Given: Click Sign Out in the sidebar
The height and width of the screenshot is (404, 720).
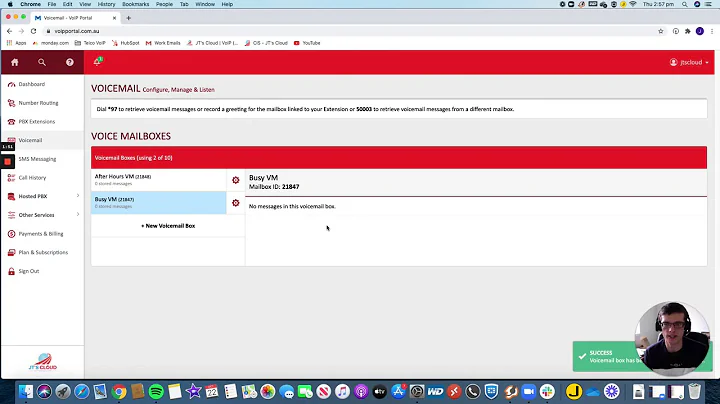Looking at the screenshot, I should tap(28, 271).
